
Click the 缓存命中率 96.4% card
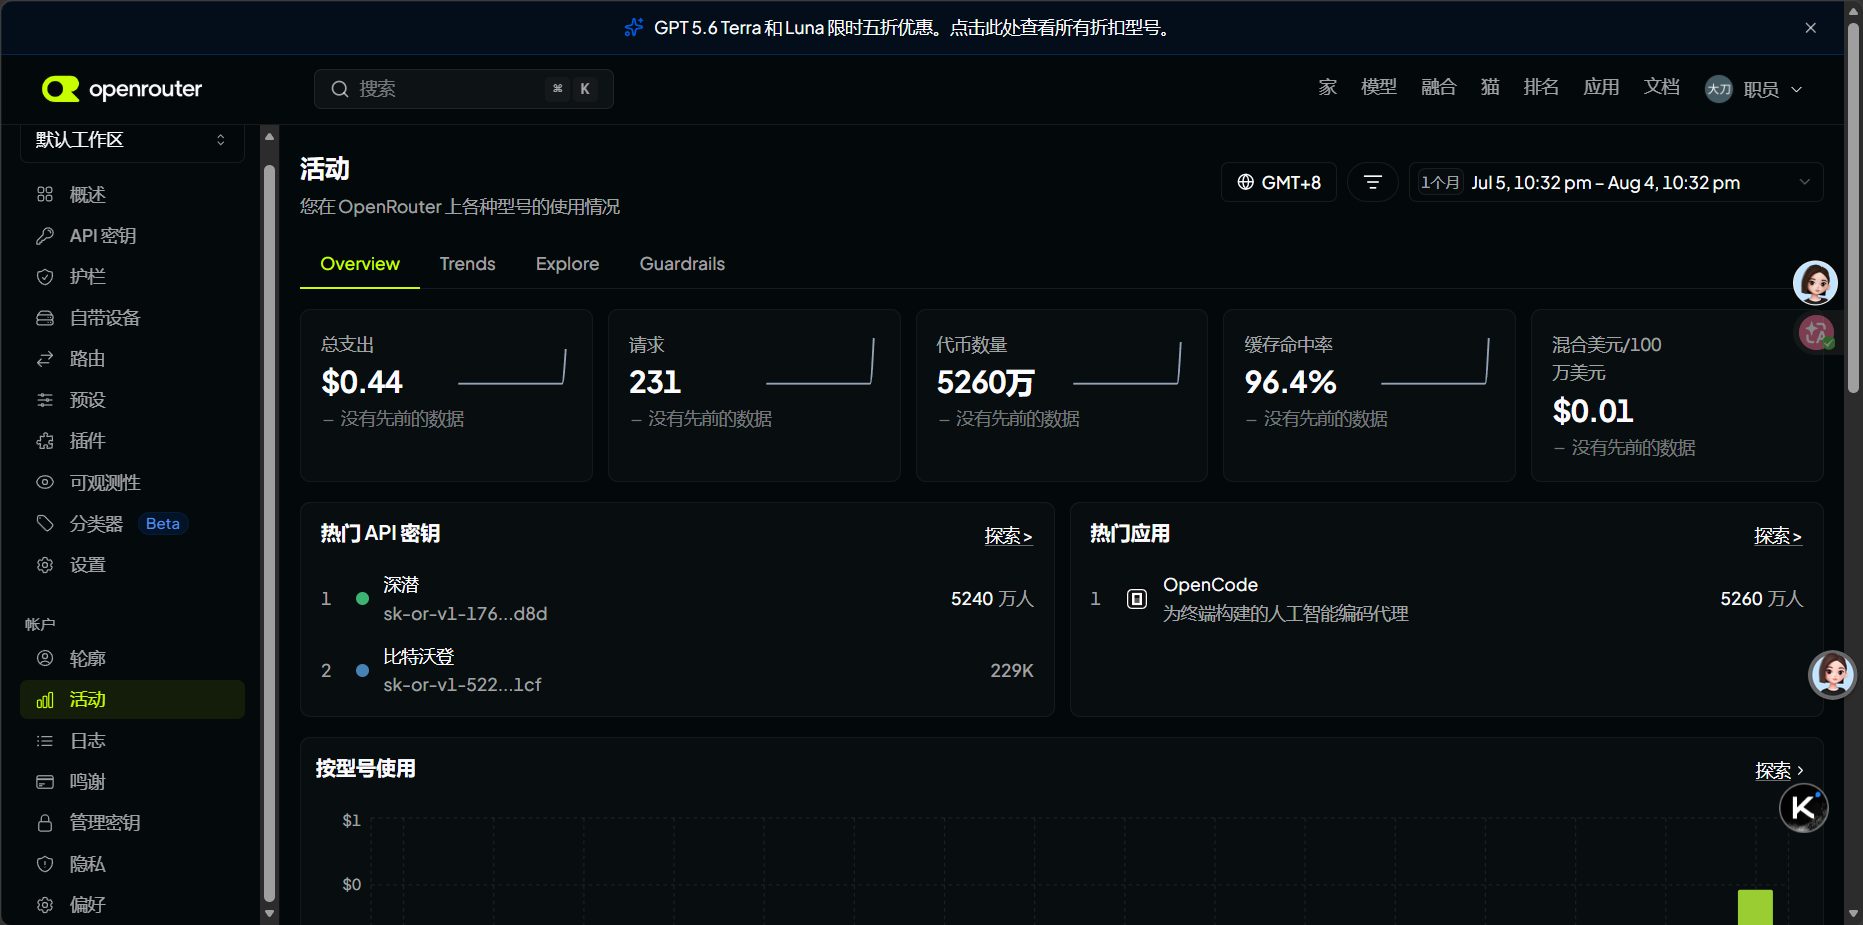1369,395
